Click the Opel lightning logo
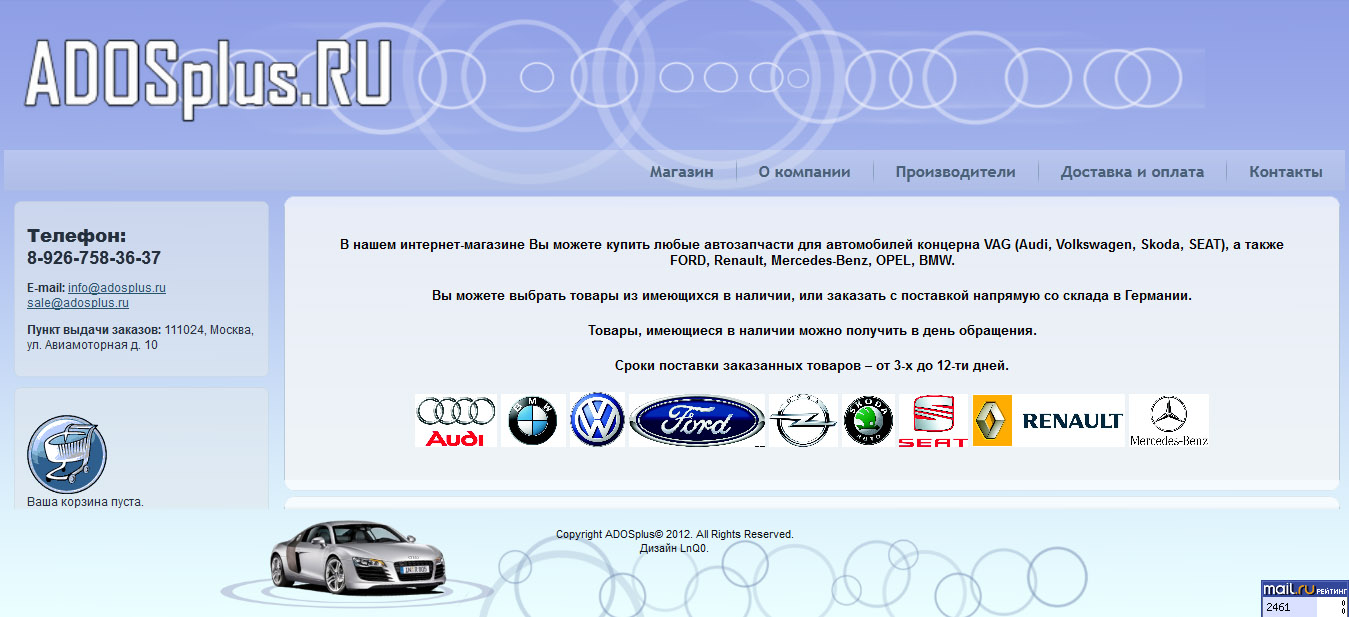Viewport: 1349px width, 617px height. (803, 420)
